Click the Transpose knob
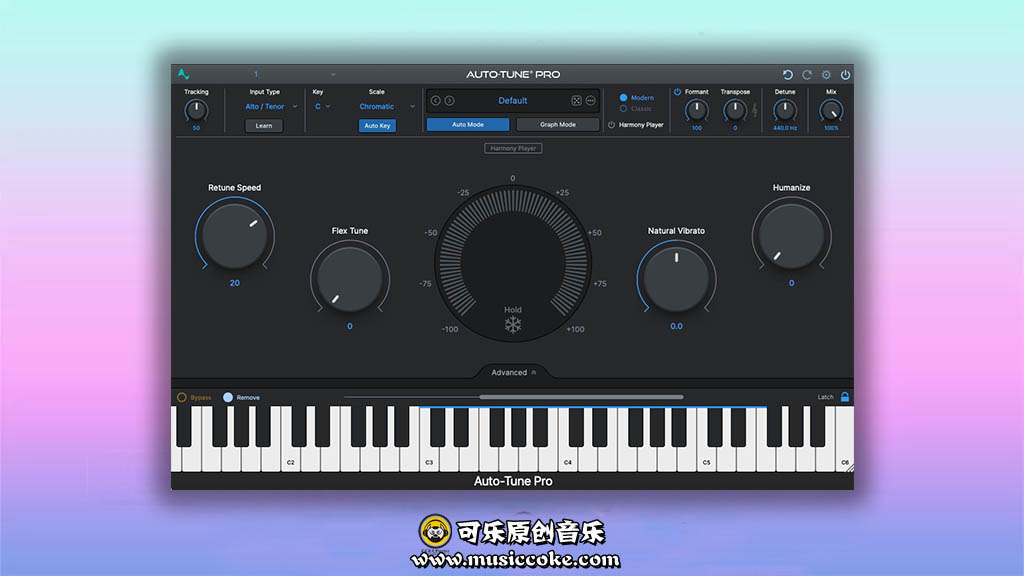Viewport: 1024px width, 576px height. [735, 110]
